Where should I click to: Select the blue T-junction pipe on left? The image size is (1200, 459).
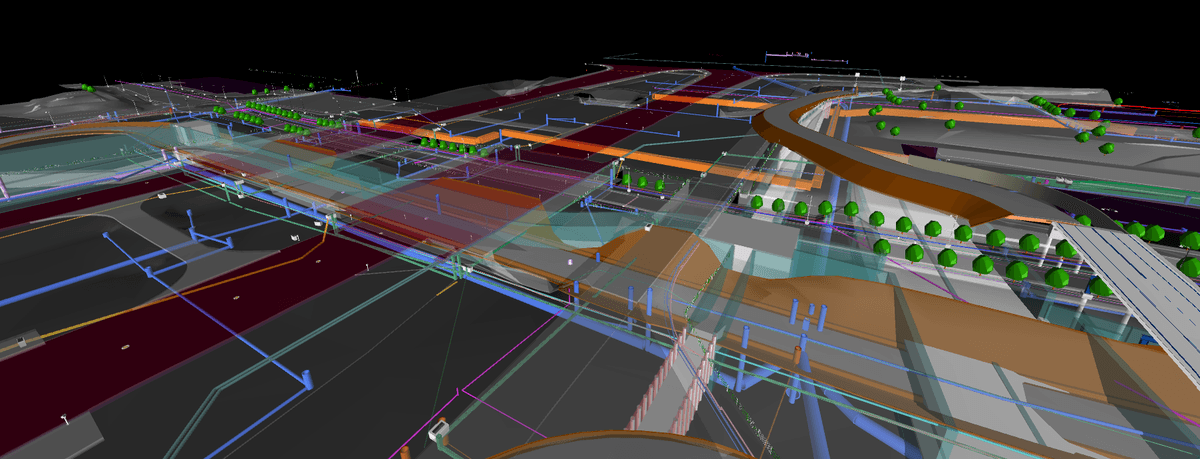pos(205,238)
